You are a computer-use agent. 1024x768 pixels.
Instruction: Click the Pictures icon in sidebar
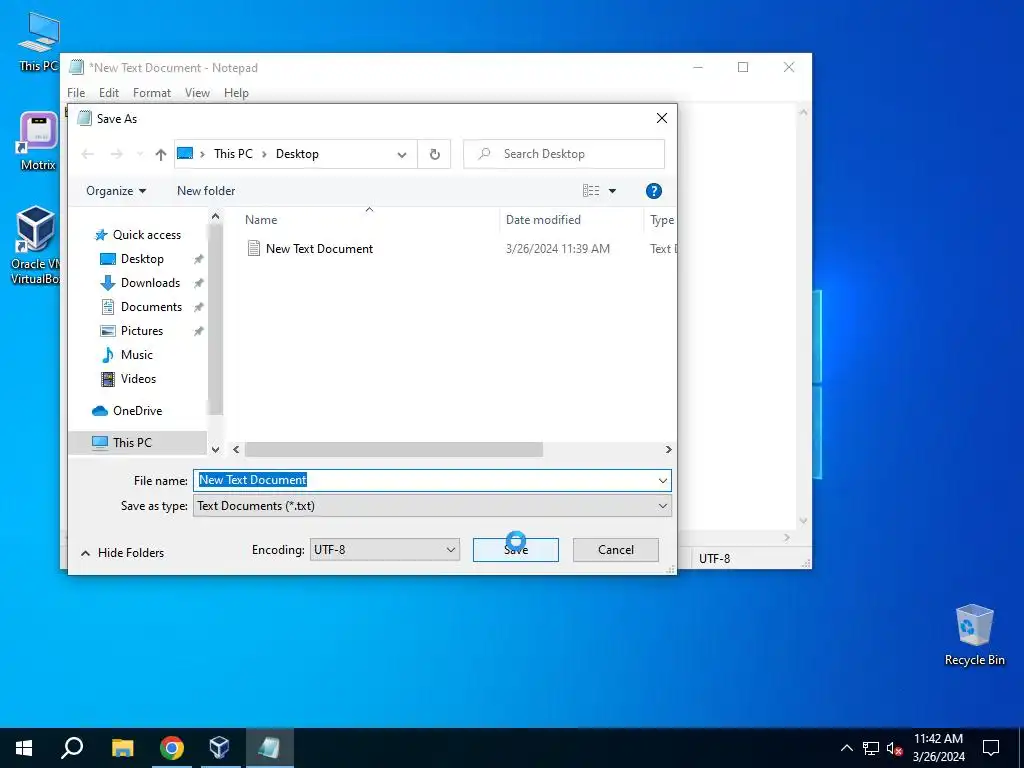[x=108, y=331]
